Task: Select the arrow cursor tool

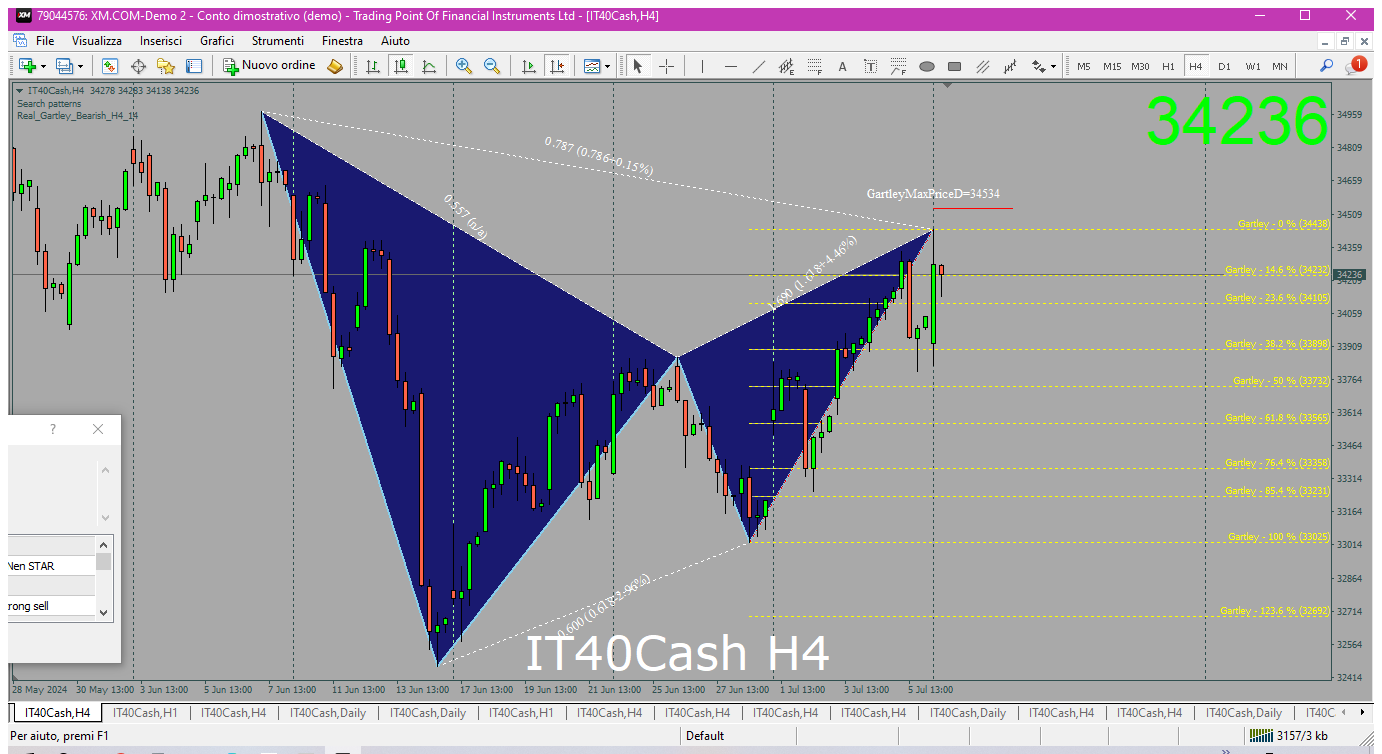Action: tap(638, 66)
